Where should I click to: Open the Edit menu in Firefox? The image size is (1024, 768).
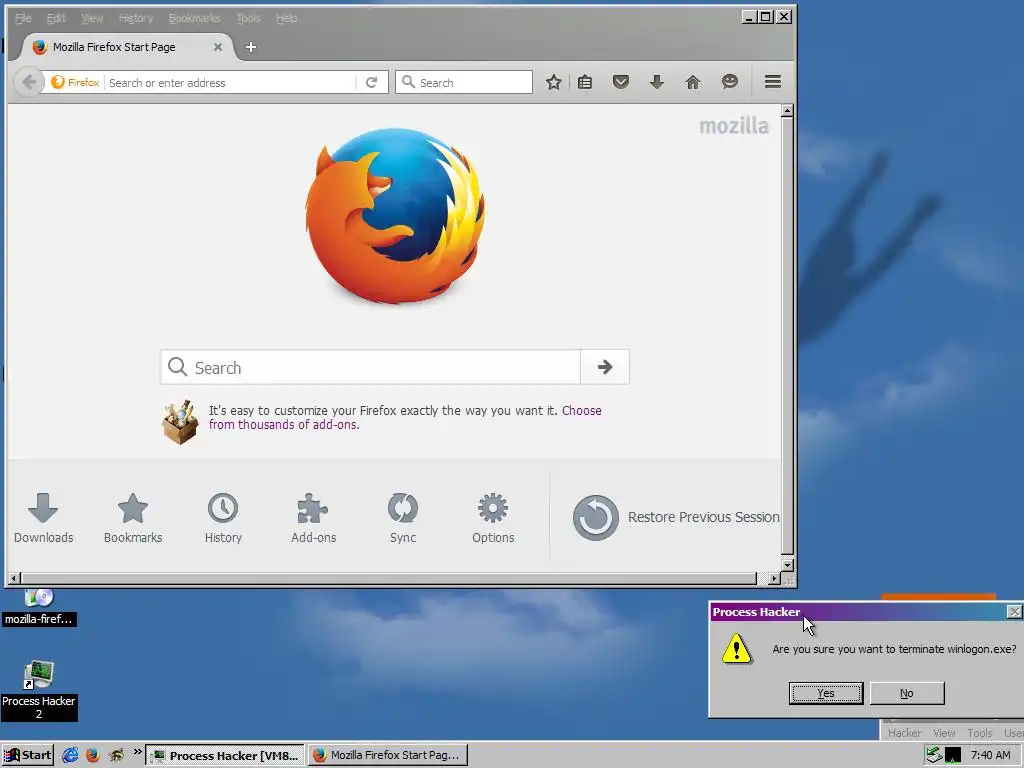56,18
